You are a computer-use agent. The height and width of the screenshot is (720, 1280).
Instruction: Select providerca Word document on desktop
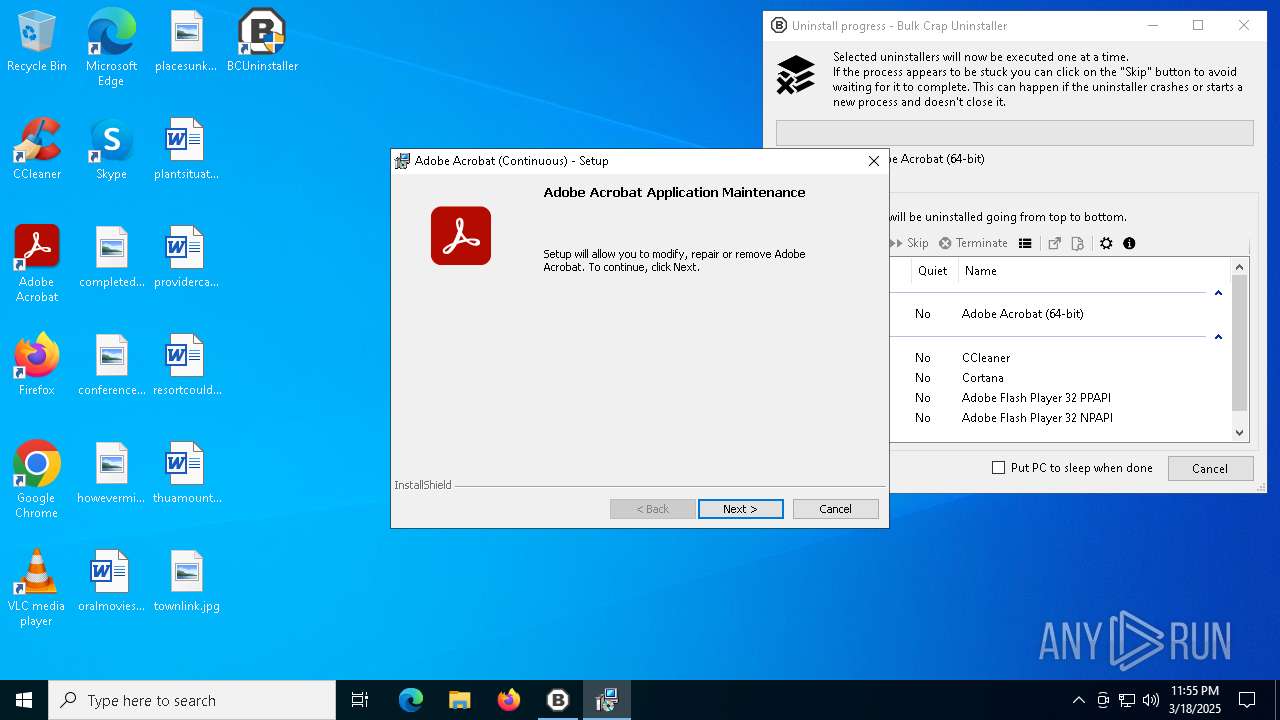(186, 258)
